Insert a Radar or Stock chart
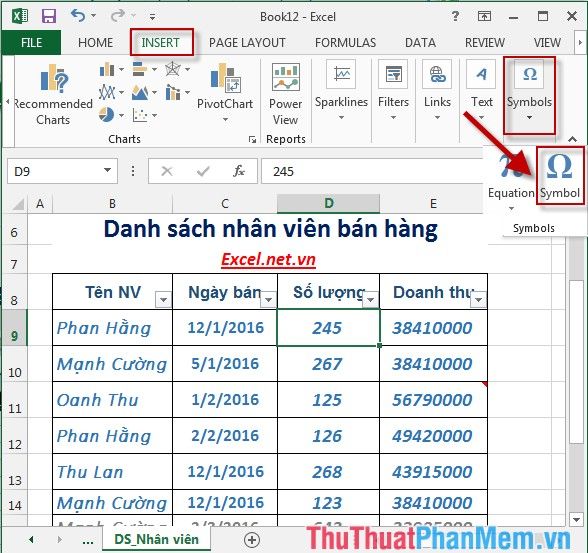This screenshot has width=588, height=553. pyautogui.click(x=177, y=69)
